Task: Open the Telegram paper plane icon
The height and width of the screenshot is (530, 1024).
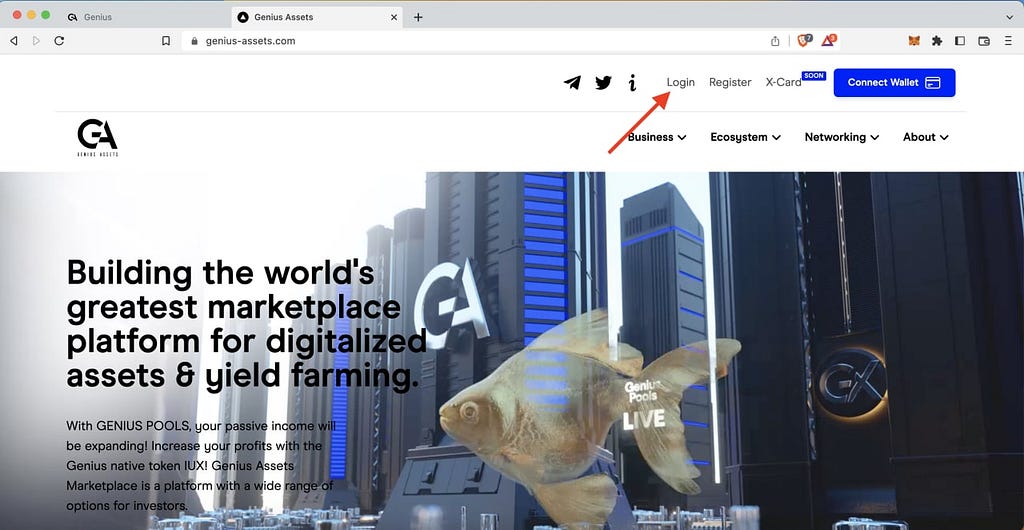Action: 572,83
